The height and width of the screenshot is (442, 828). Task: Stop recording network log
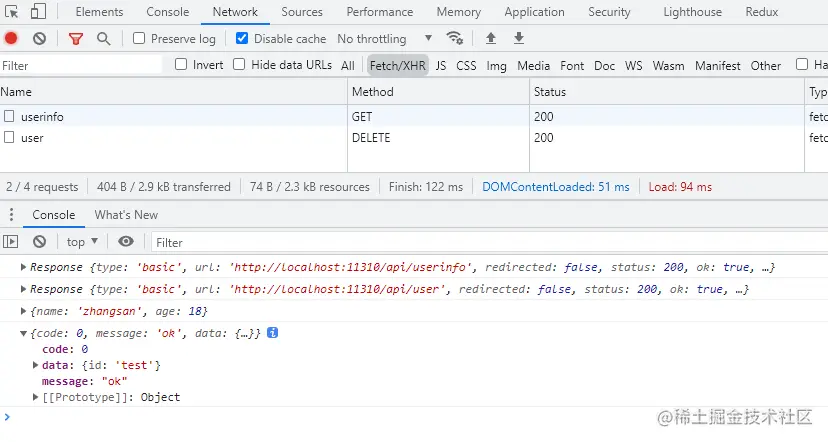[x=11, y=39]
